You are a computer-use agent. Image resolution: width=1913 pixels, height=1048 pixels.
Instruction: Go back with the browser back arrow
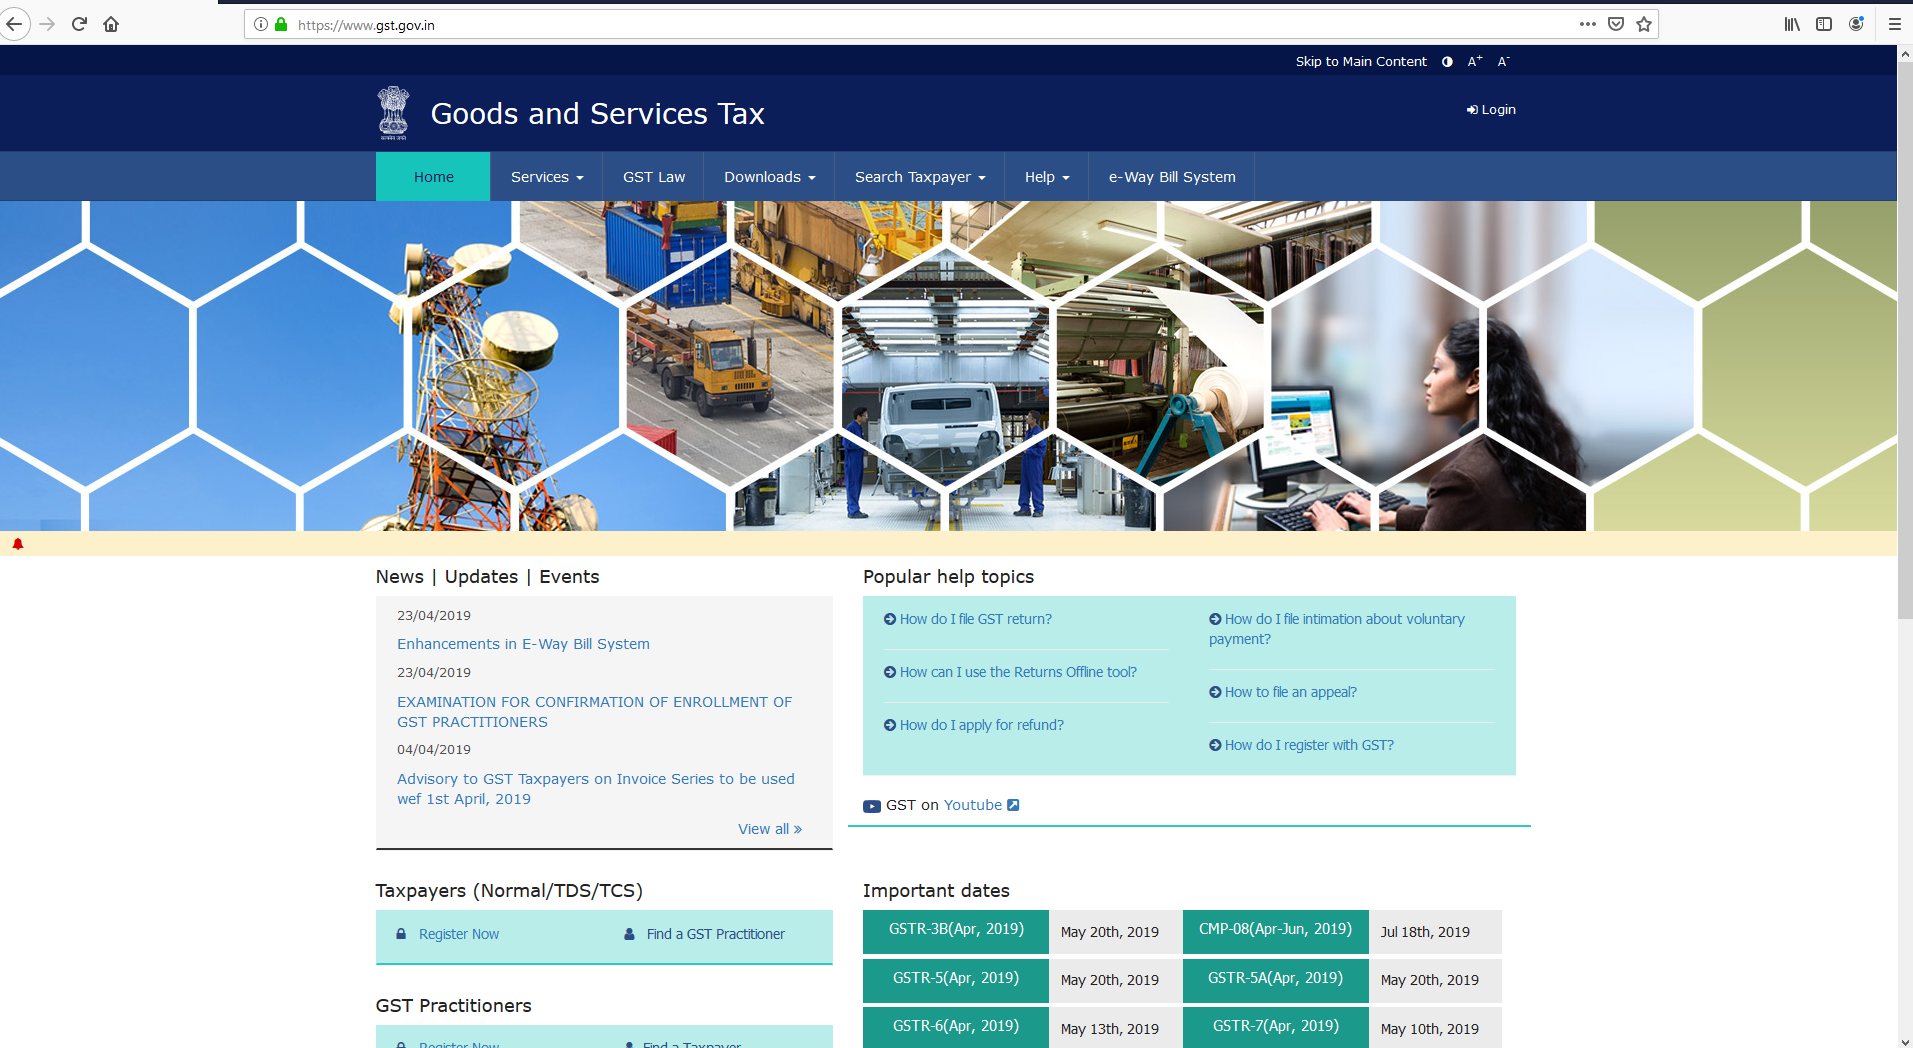pyautogui.click(x=14, y=24)
